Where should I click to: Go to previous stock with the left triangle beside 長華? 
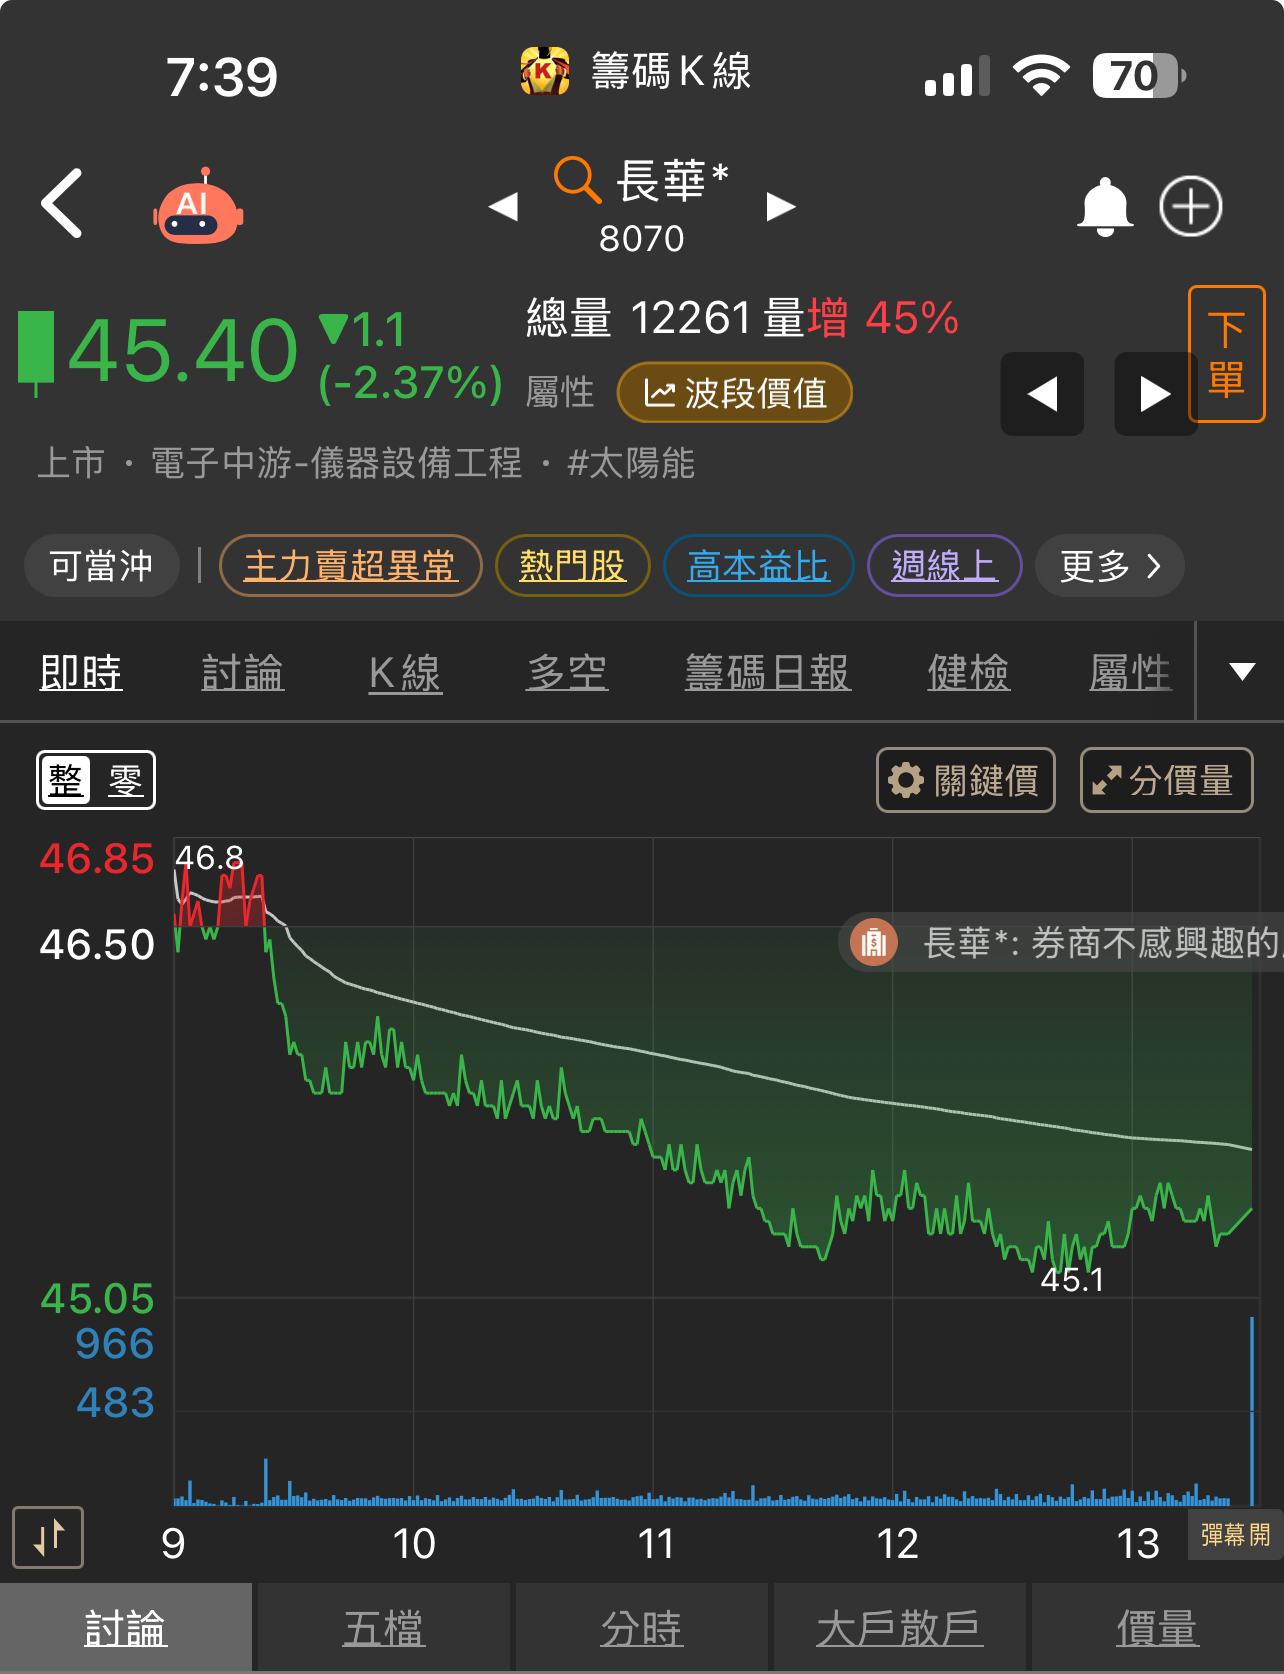tap(503, 207)
